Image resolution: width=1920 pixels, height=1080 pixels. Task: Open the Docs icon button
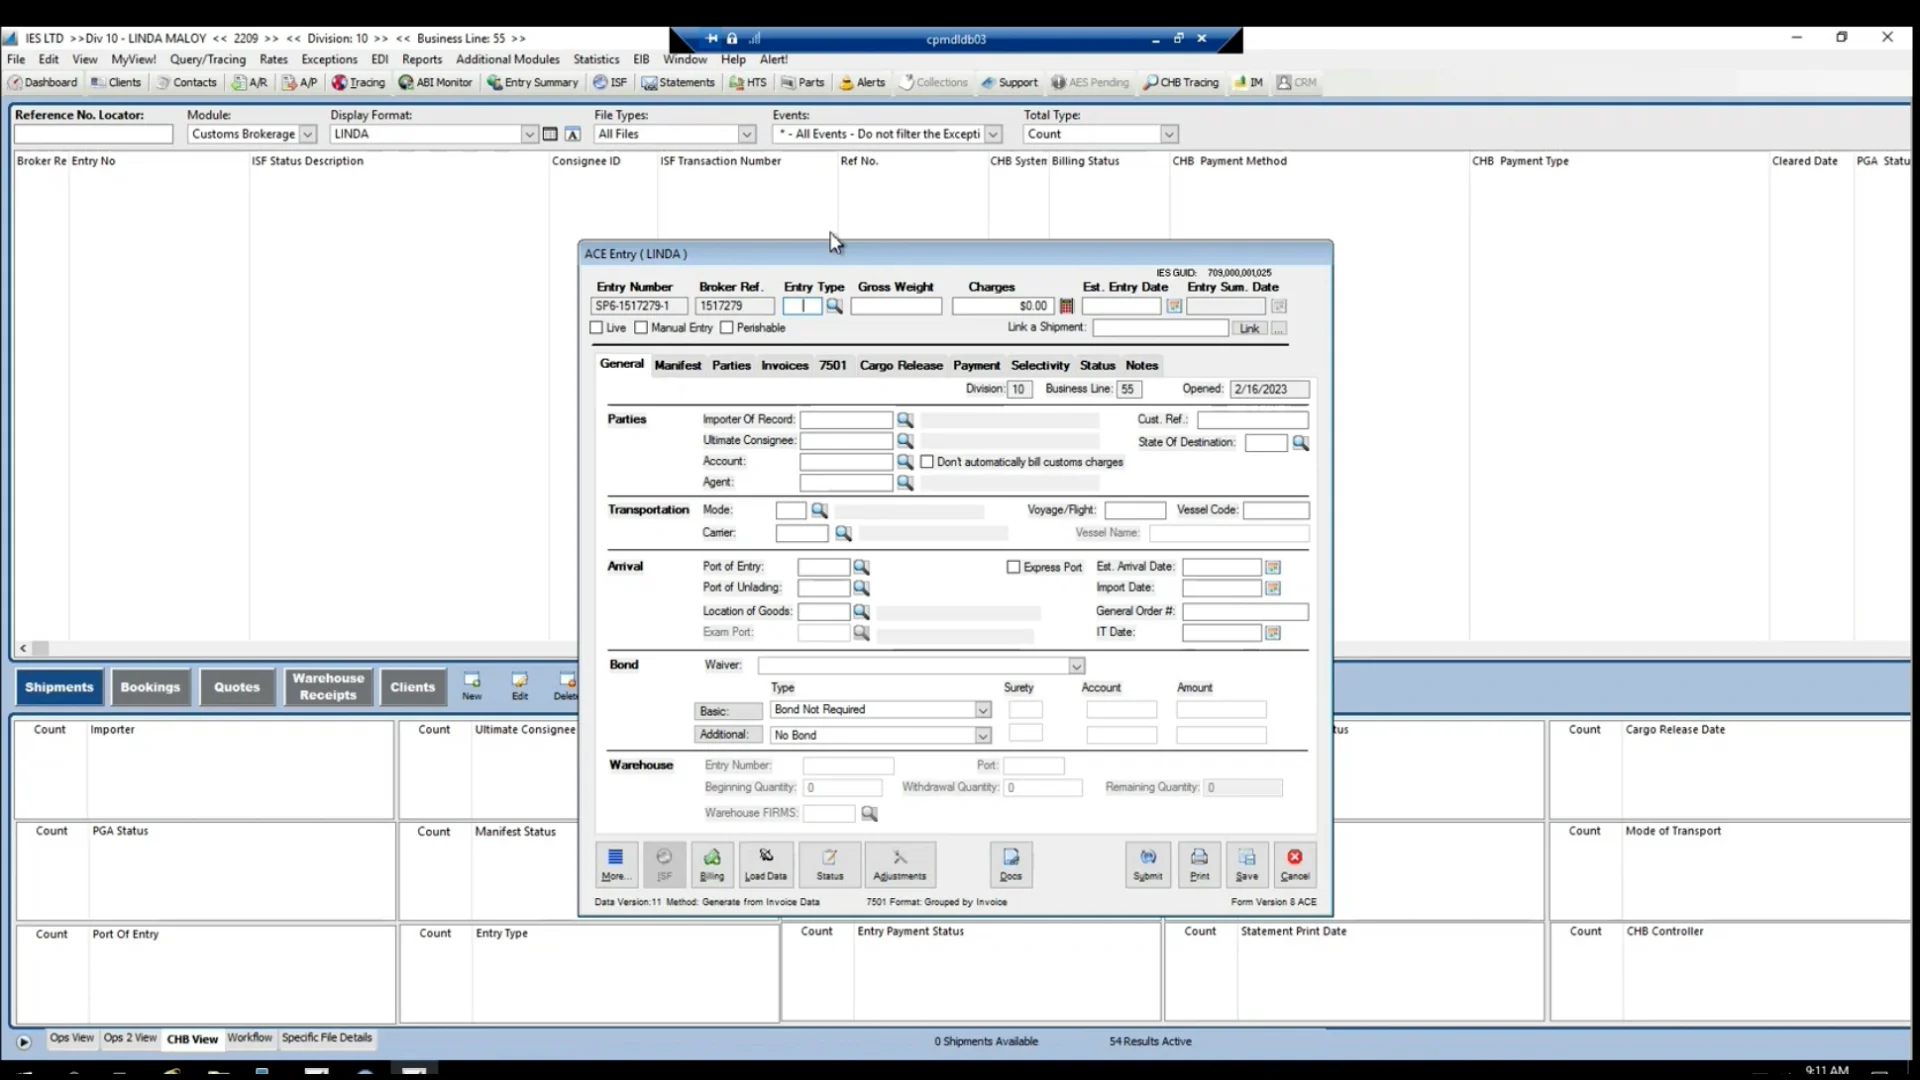click(1011, 864)
